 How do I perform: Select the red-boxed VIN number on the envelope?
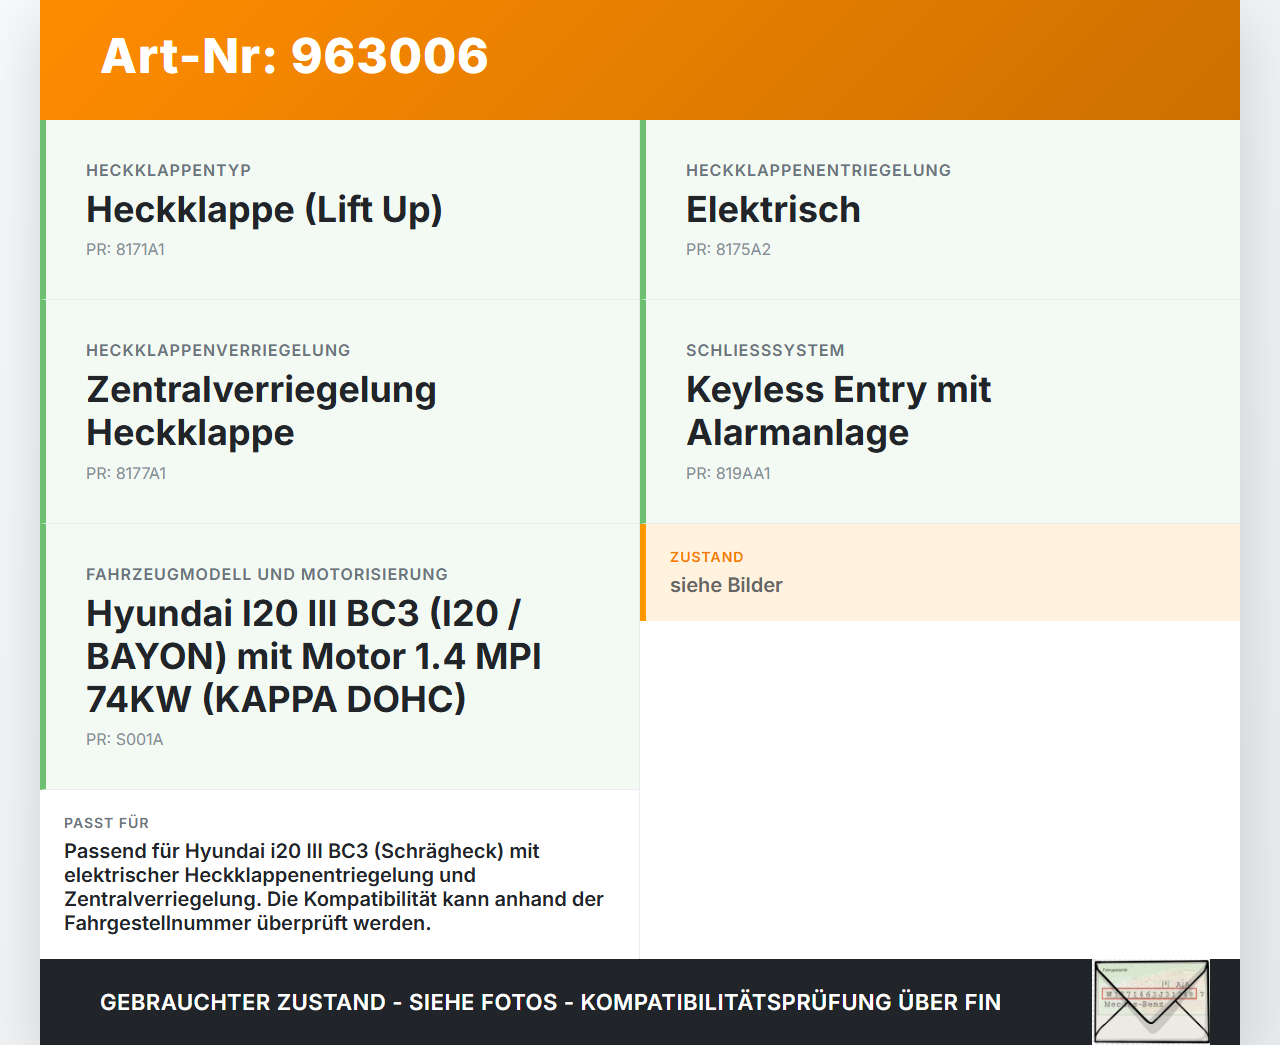1148,993
